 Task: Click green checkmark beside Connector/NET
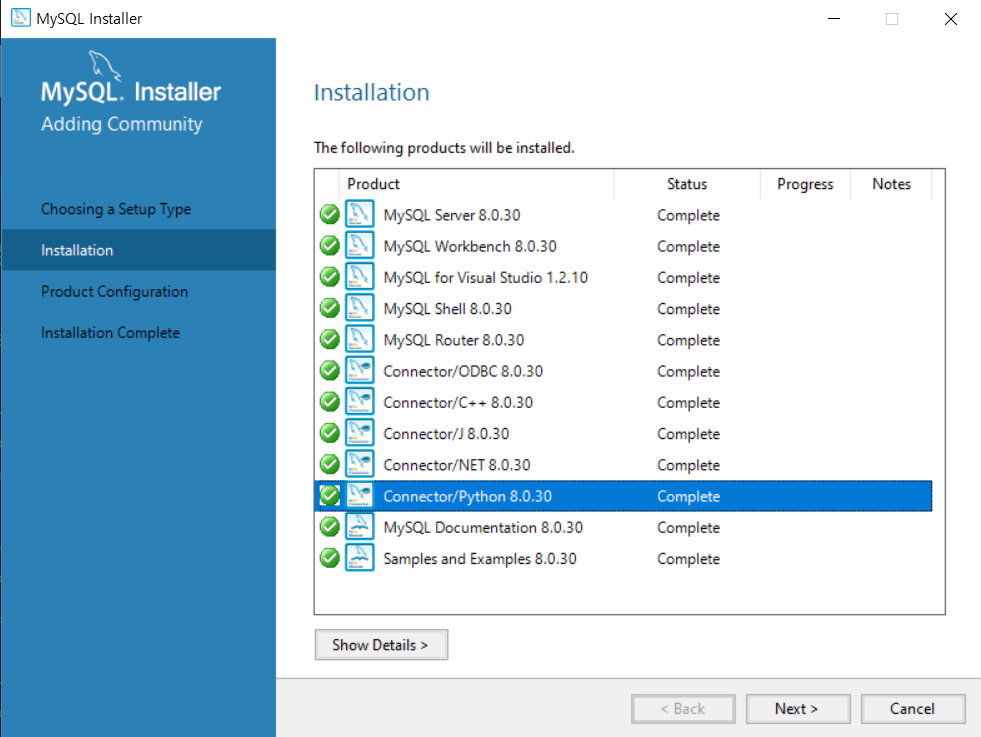click(x=330, y=465)
